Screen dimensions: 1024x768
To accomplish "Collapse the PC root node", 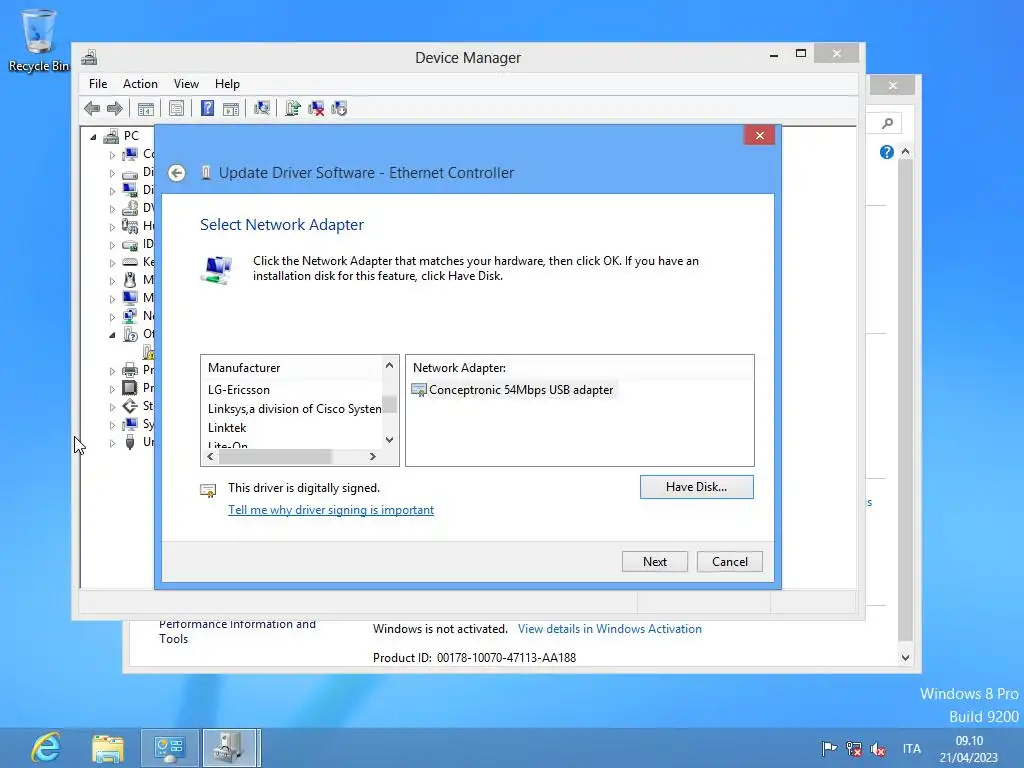I will [93, 136].
